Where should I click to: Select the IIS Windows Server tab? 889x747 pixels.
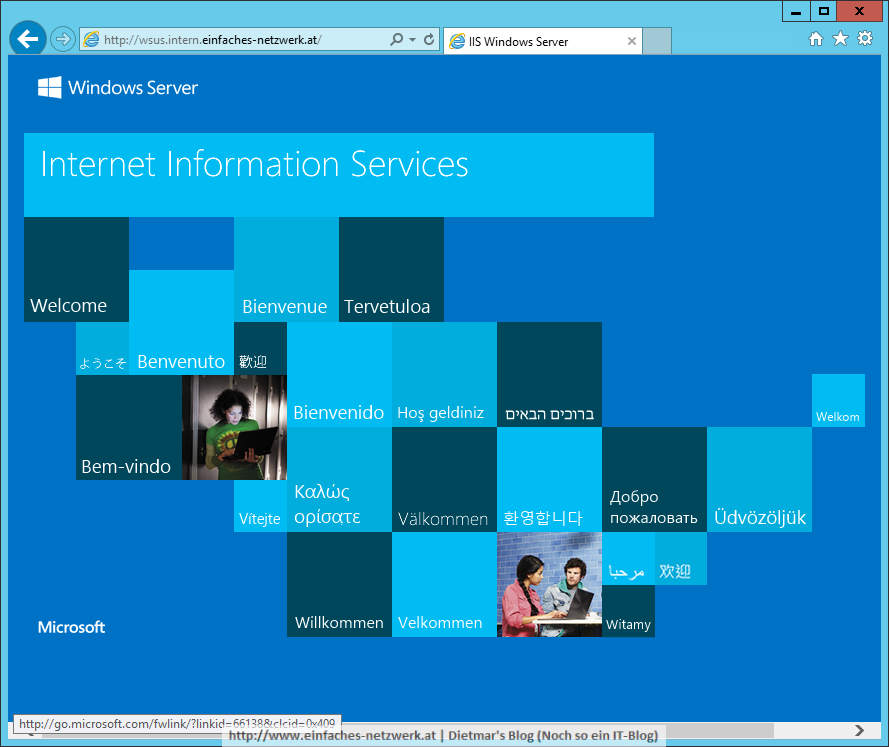tap(543, 41)
